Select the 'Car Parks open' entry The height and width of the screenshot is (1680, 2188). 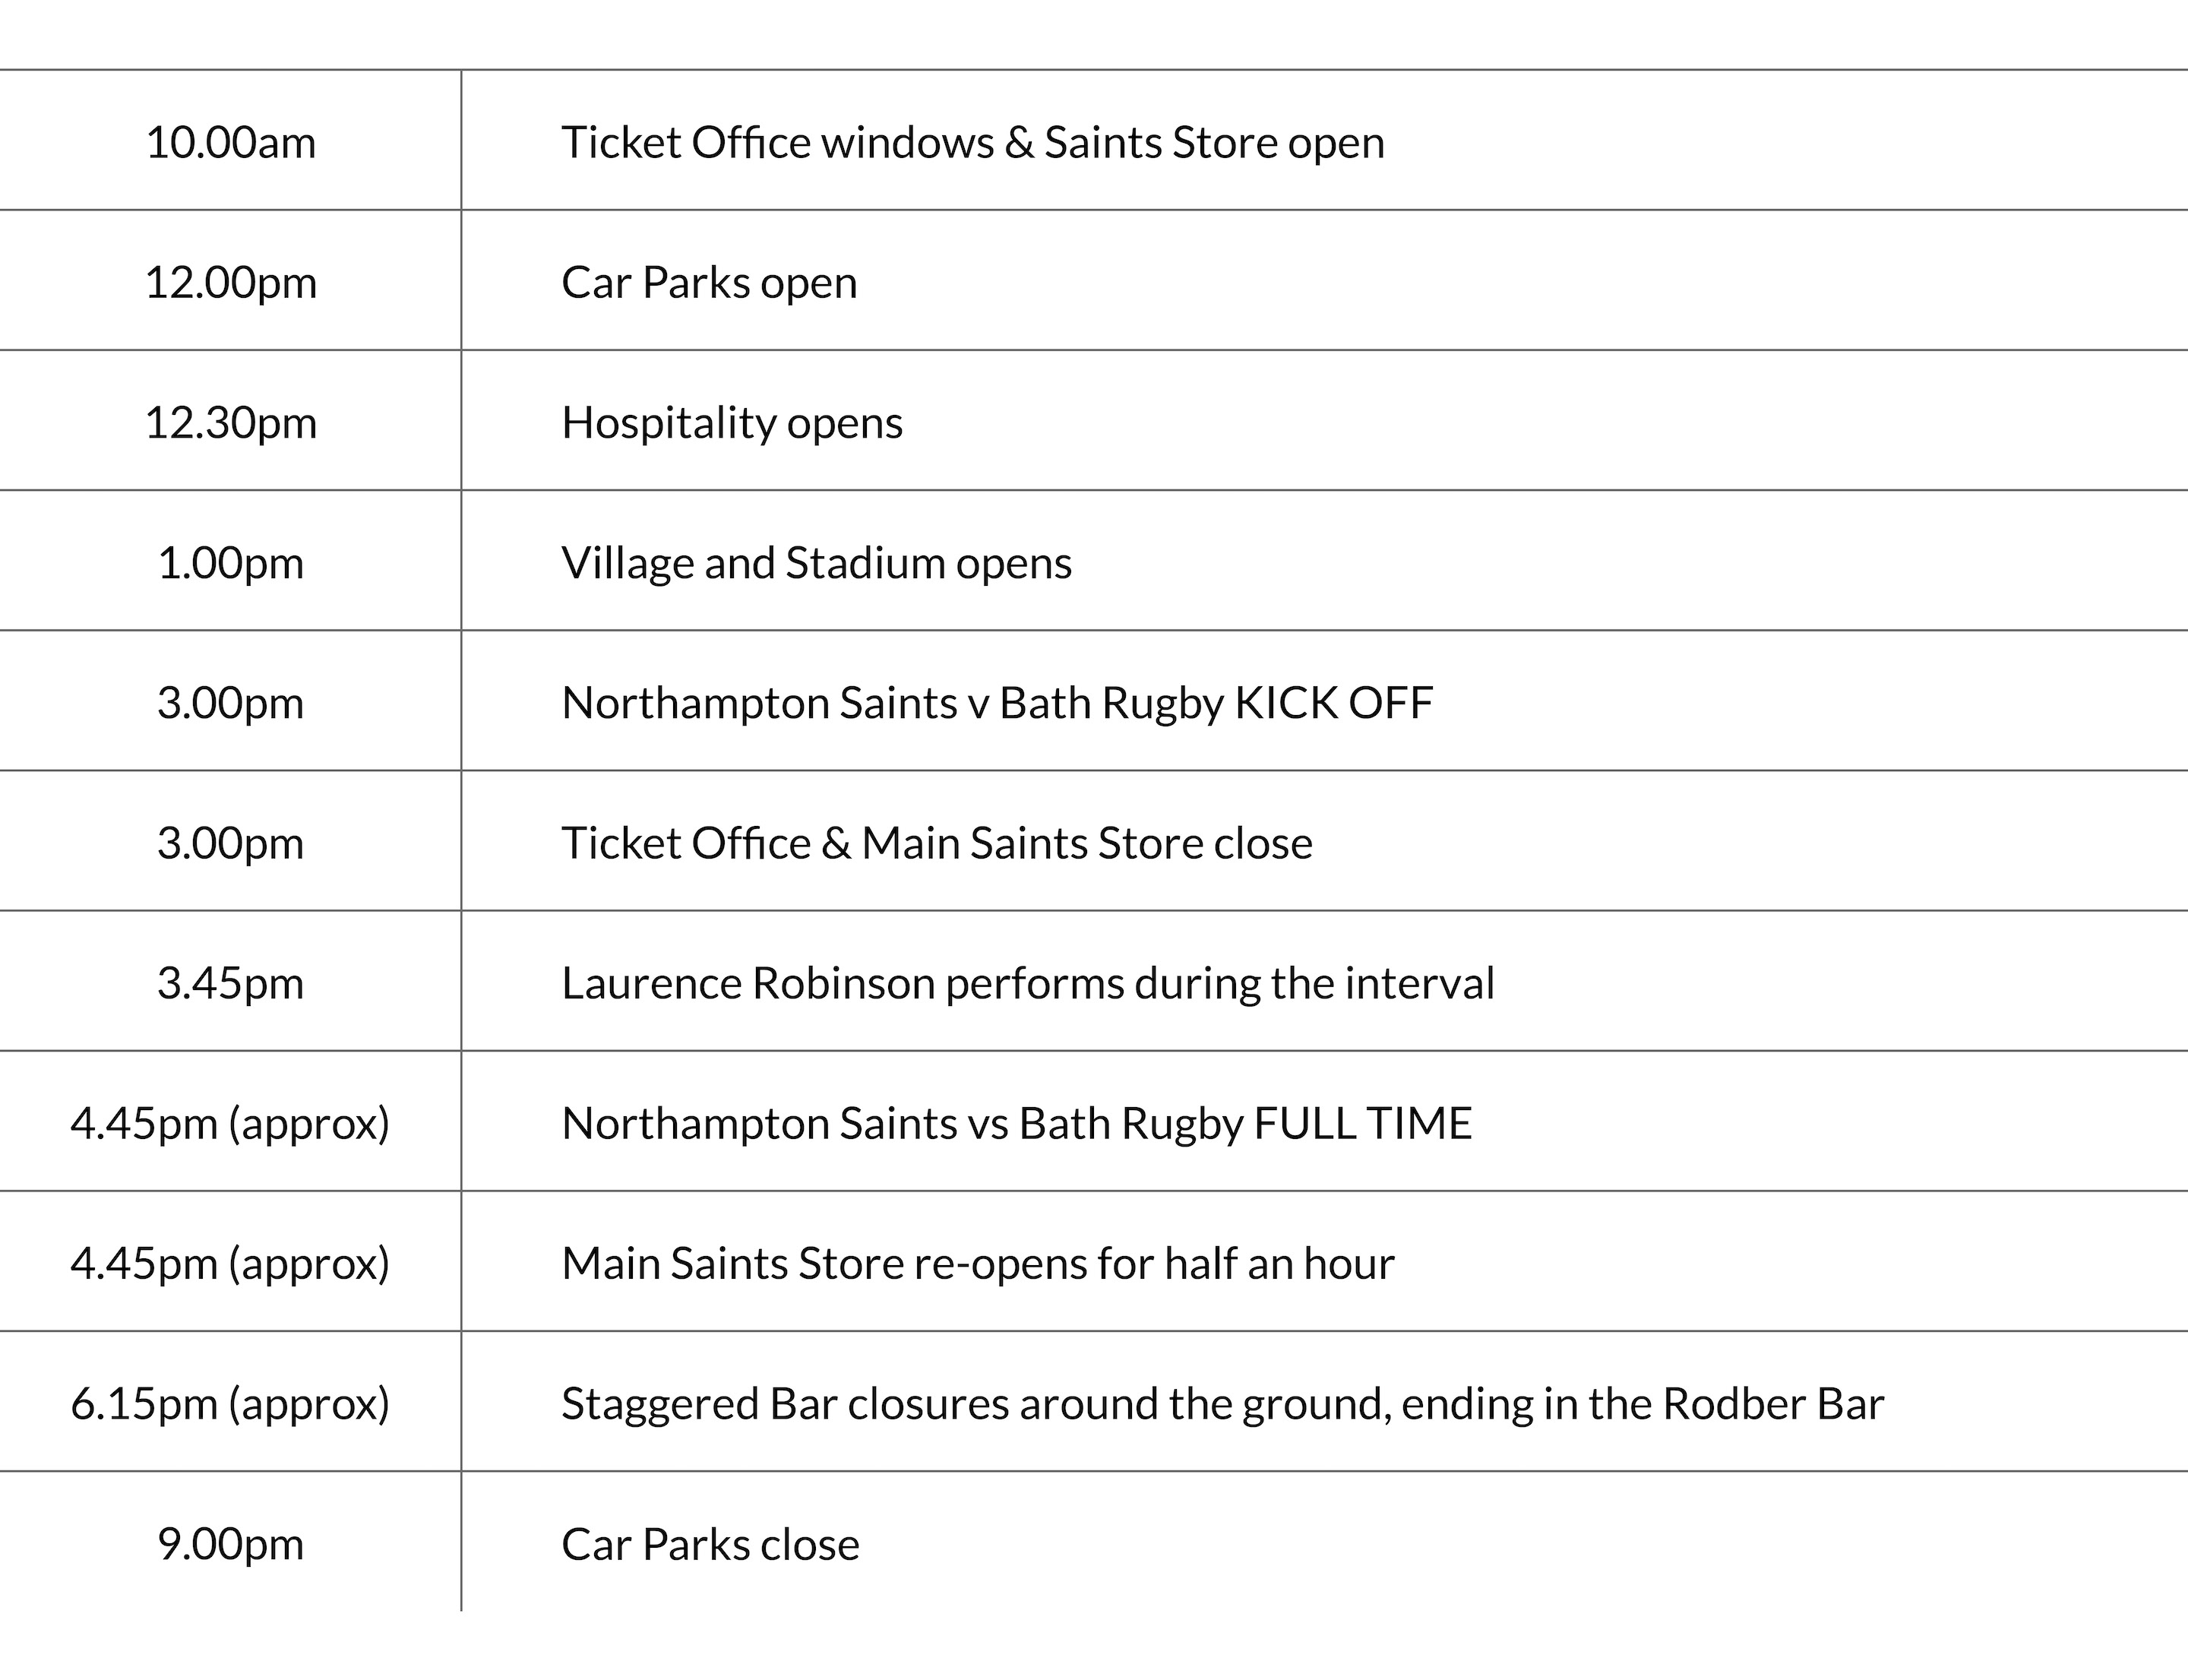709,282
